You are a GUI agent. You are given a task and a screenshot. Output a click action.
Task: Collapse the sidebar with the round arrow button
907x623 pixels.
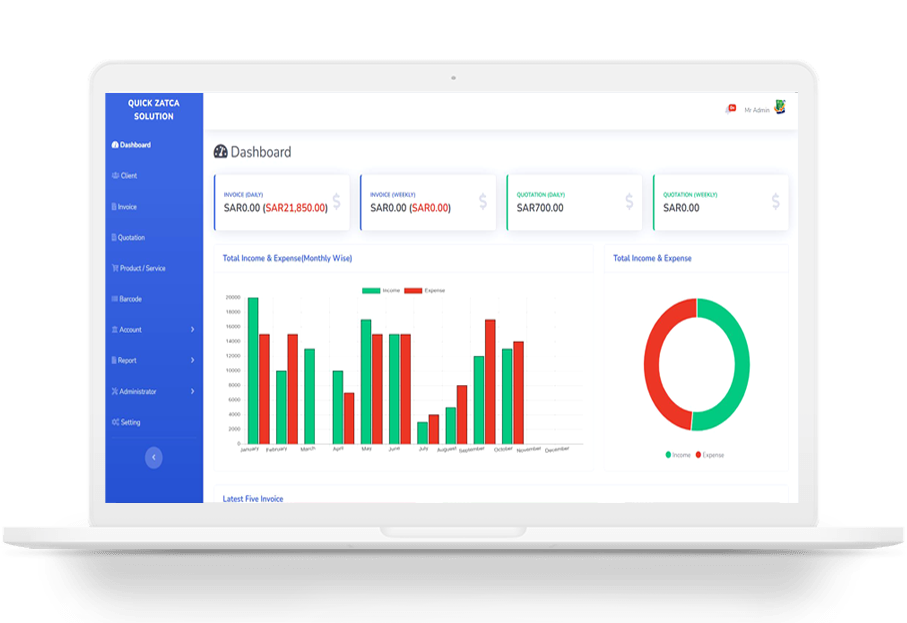(153, 457)
